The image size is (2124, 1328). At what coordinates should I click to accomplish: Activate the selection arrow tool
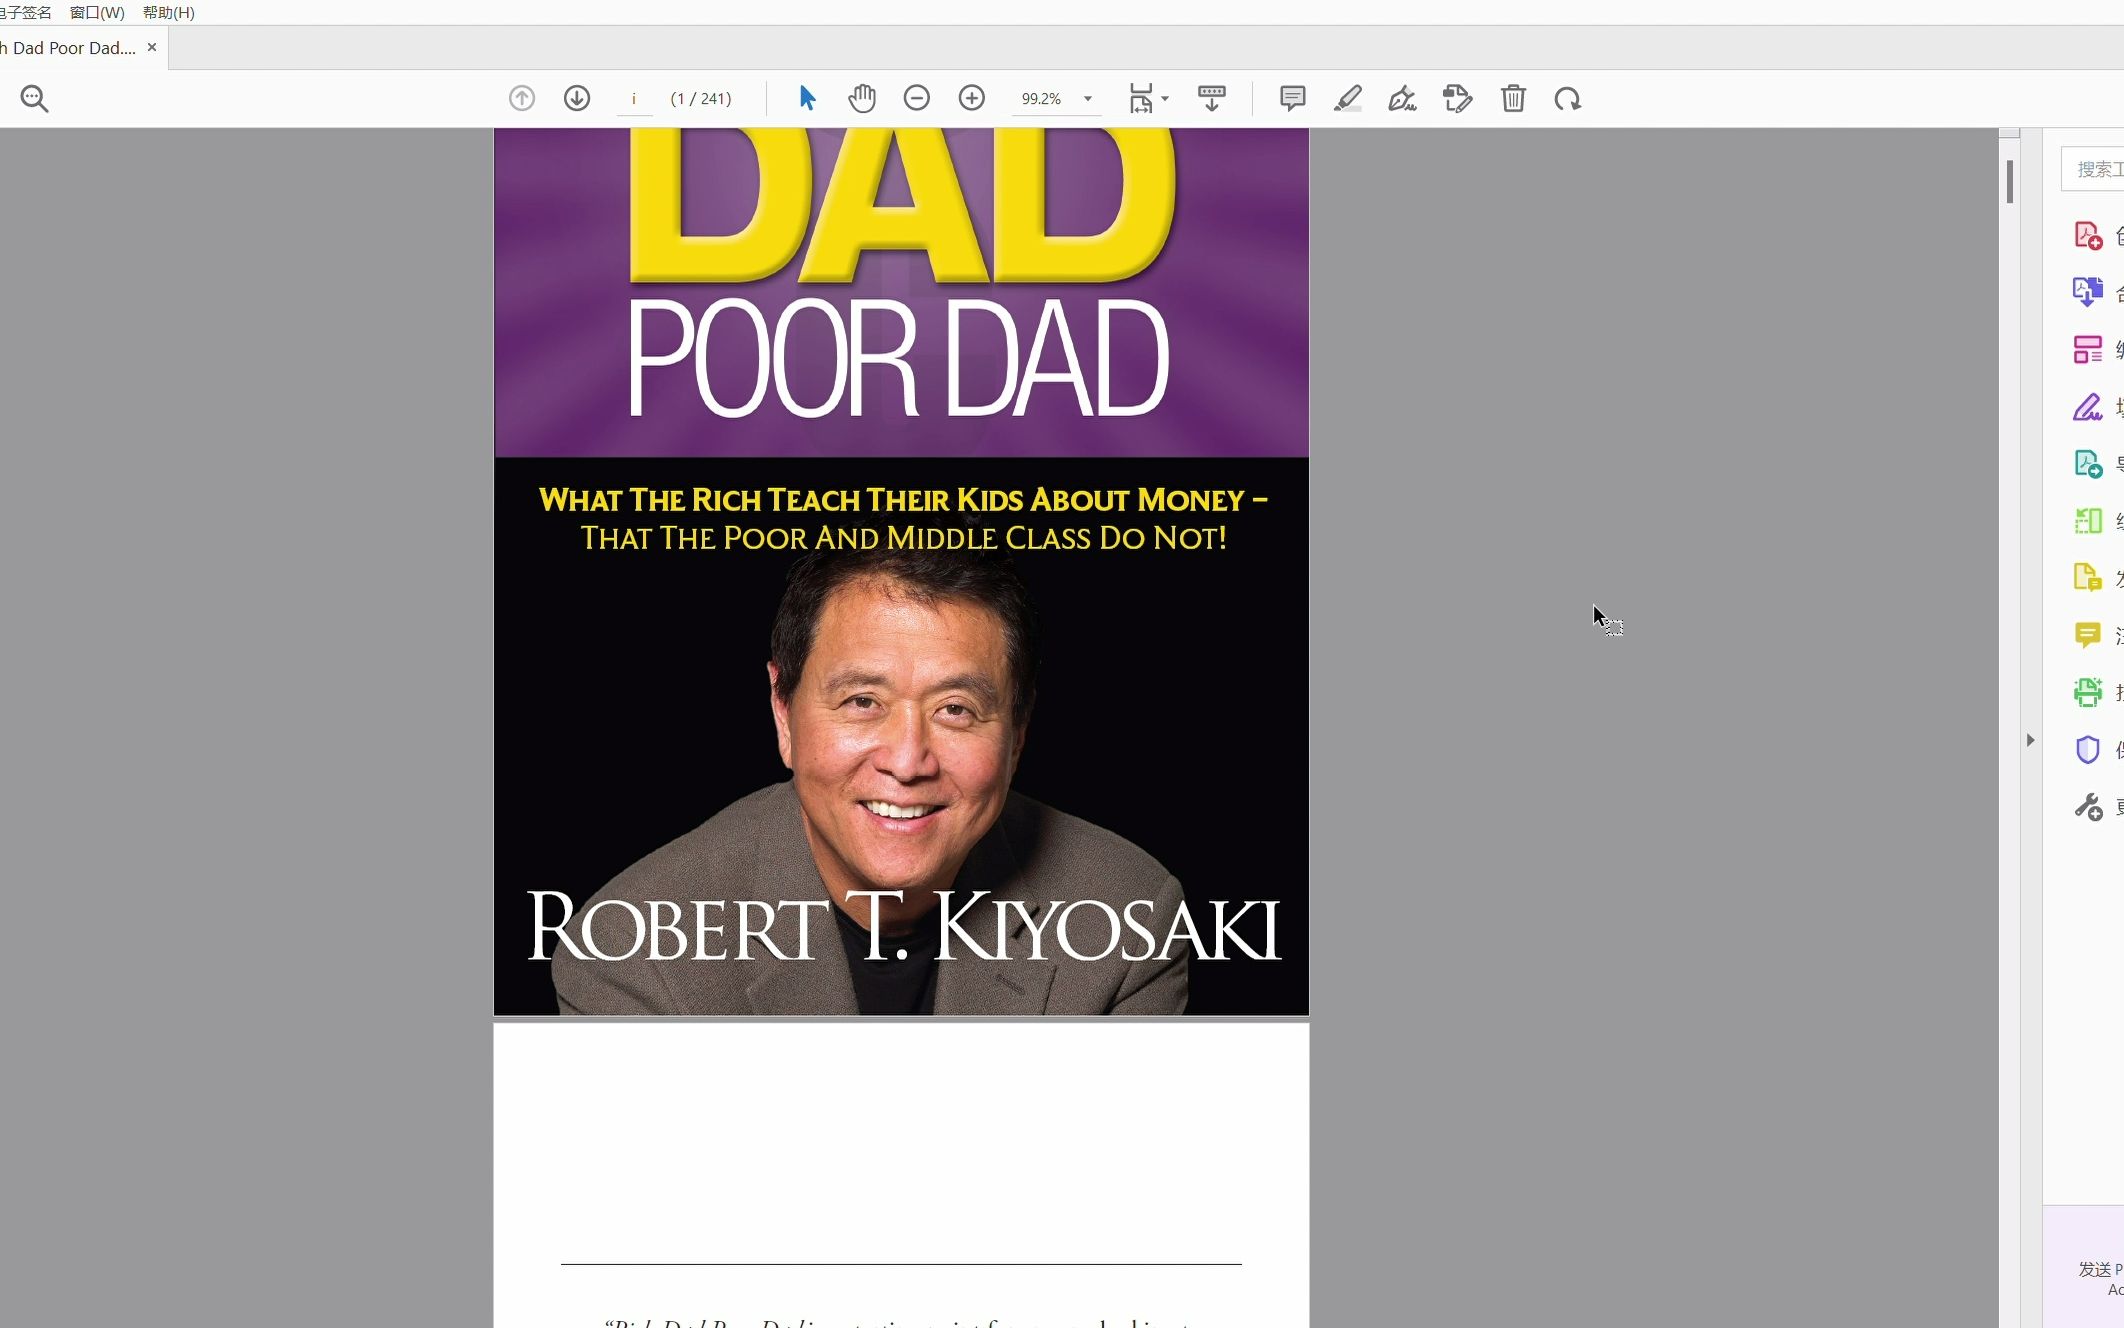pyautogui.click(x=807, y=98)
